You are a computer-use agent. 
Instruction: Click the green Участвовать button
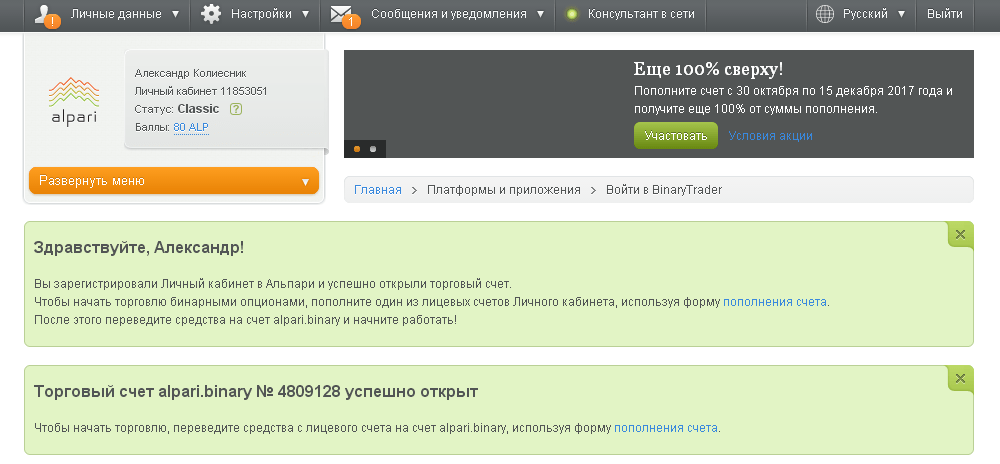675,136
